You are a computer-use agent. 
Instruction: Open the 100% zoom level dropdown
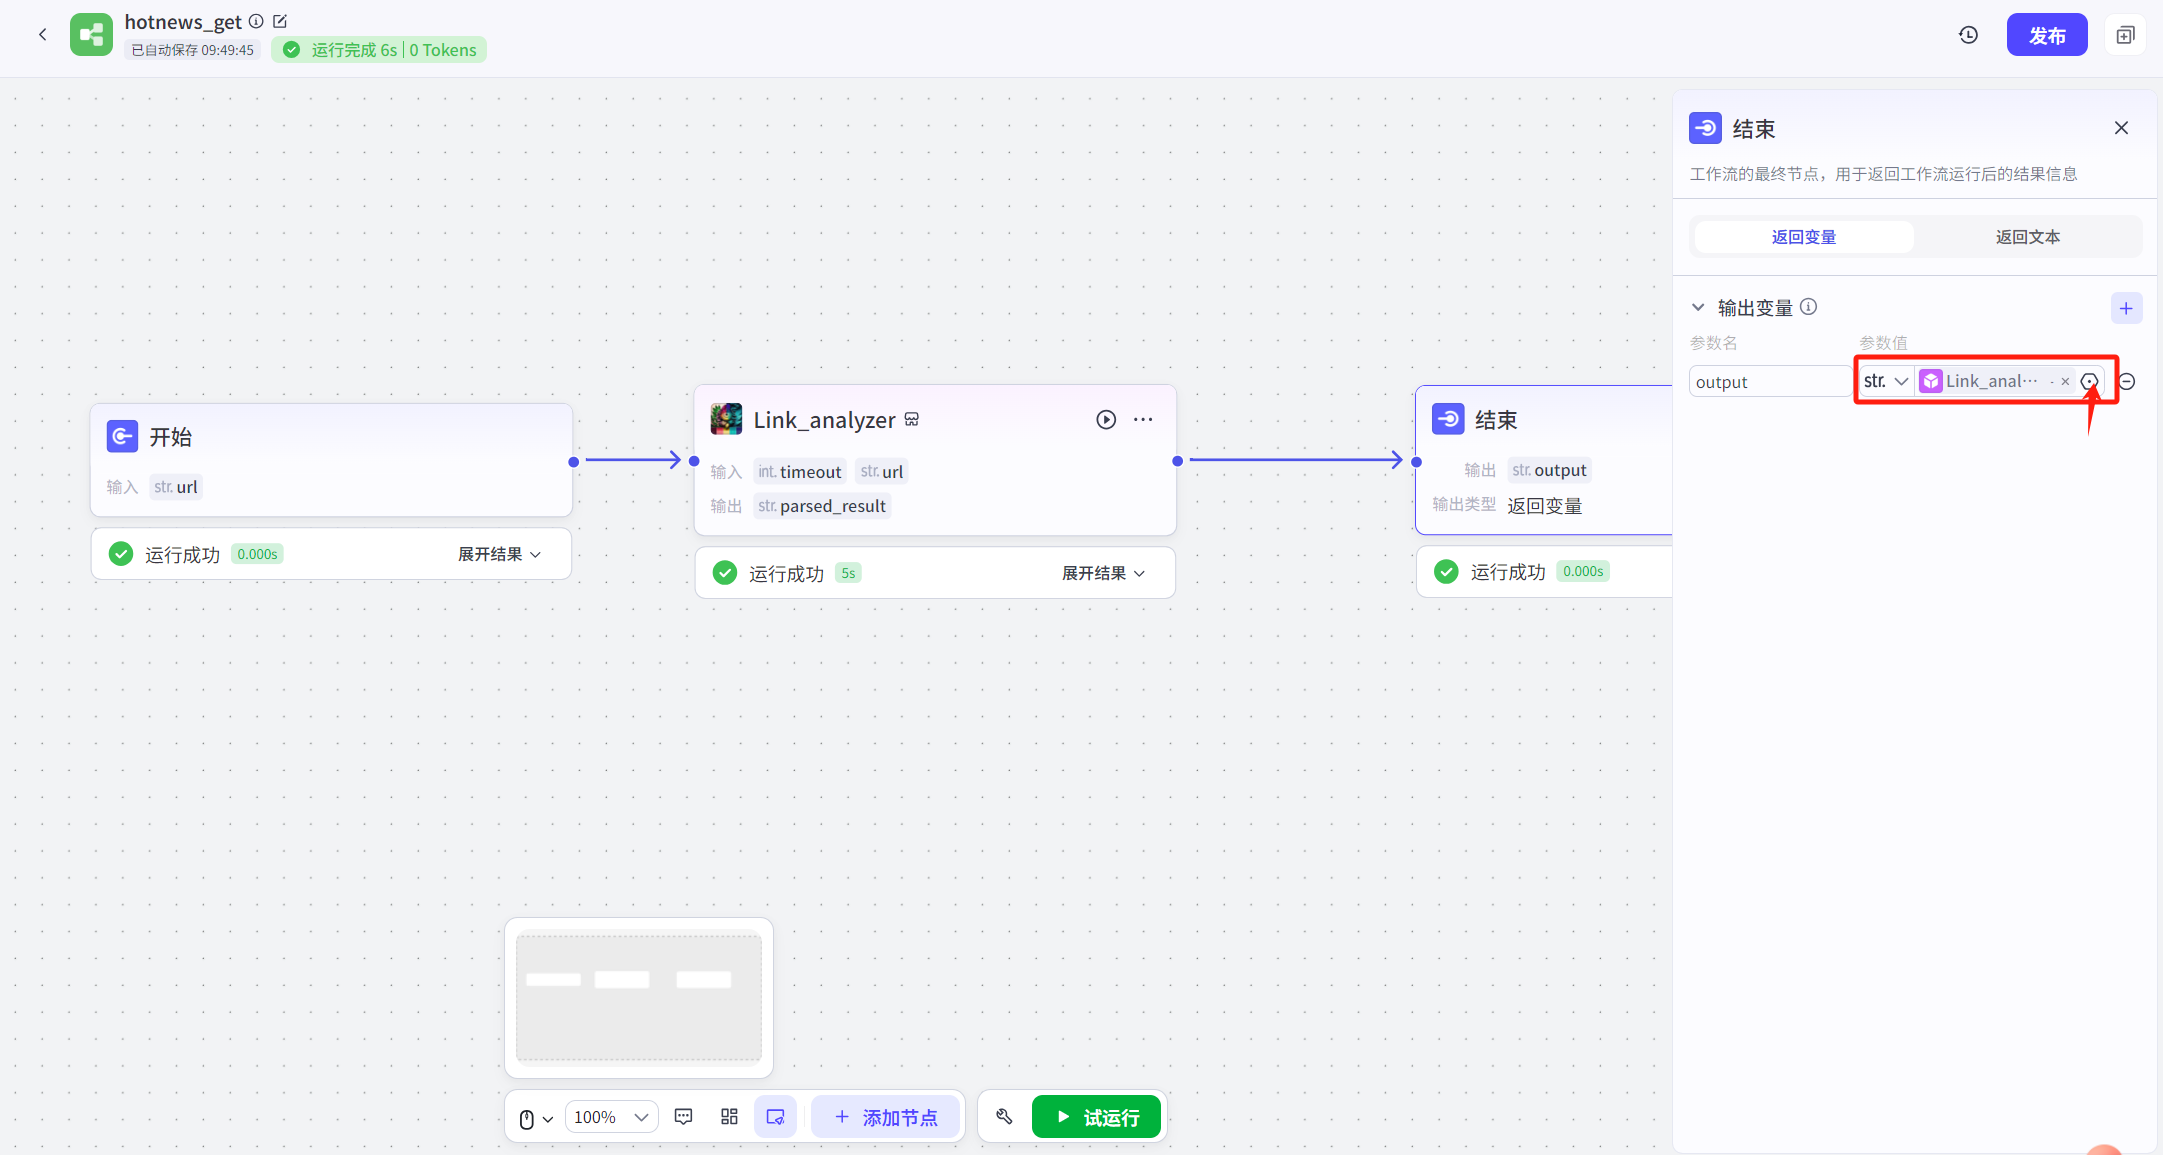[x=611, y=1117]
